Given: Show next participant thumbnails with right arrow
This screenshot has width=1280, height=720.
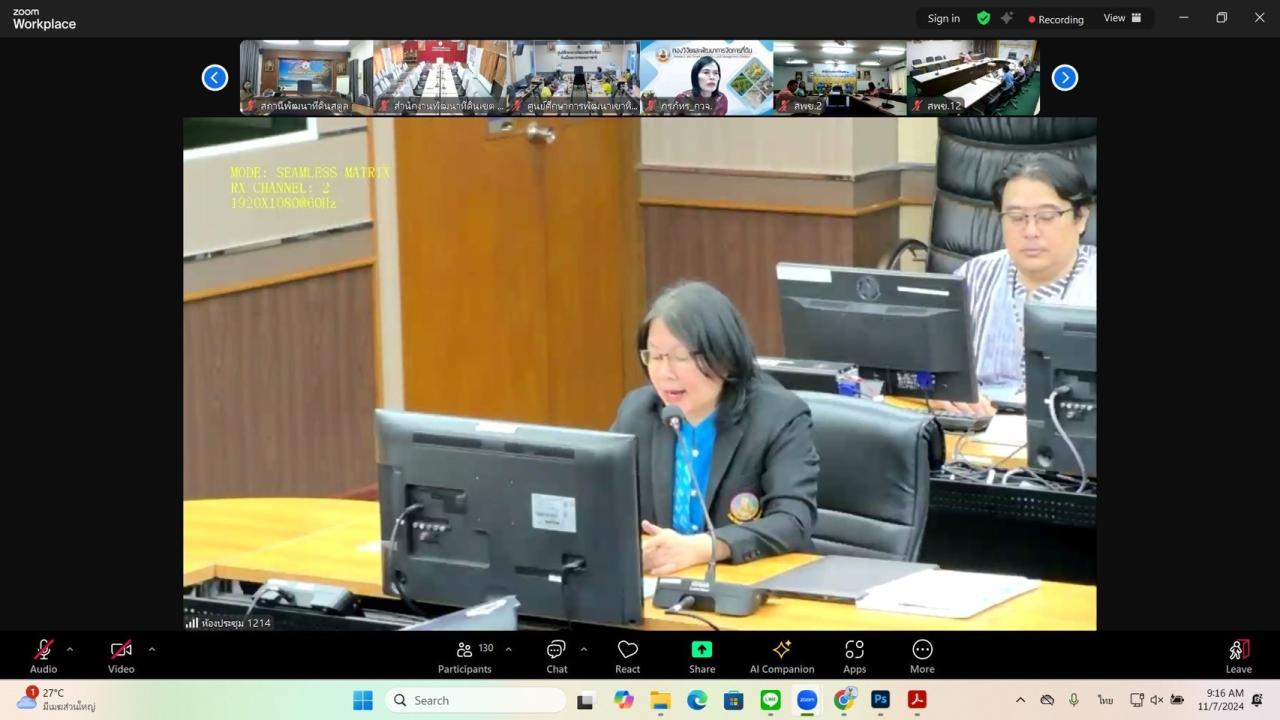Looking at the screenshot, I should click(x=1065, y=78).
